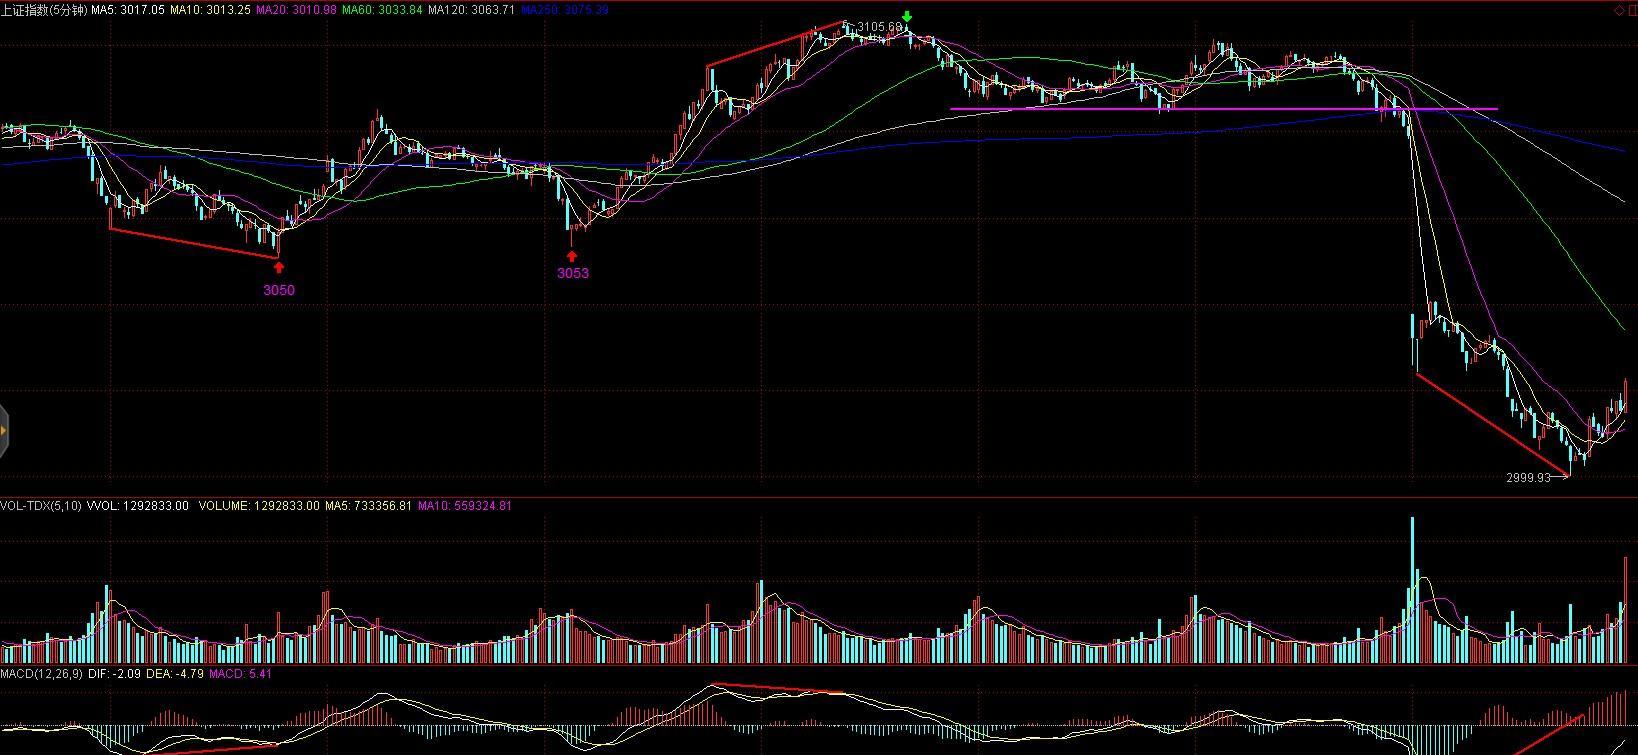Click the MA10: 3013.25 indicator label
Screen dimensions: 1638x755
[209, 10]
